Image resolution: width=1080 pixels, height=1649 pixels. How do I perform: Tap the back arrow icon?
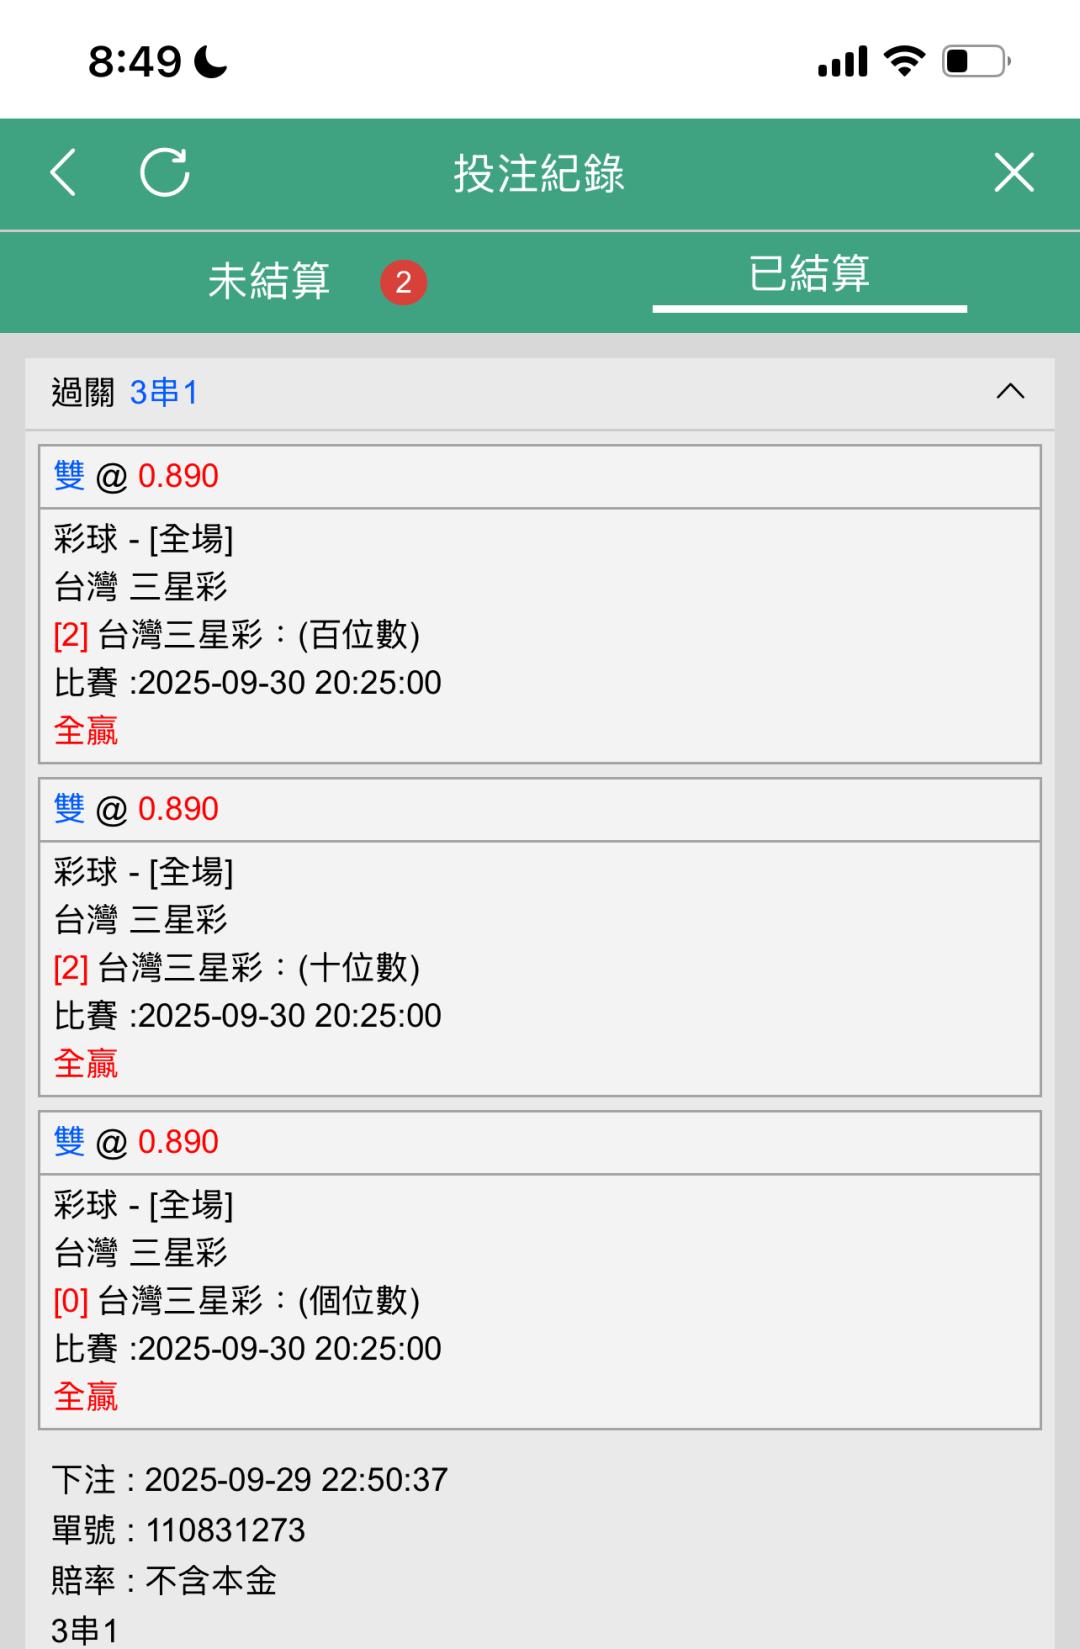pyautogui.click(x=64, y=173)
